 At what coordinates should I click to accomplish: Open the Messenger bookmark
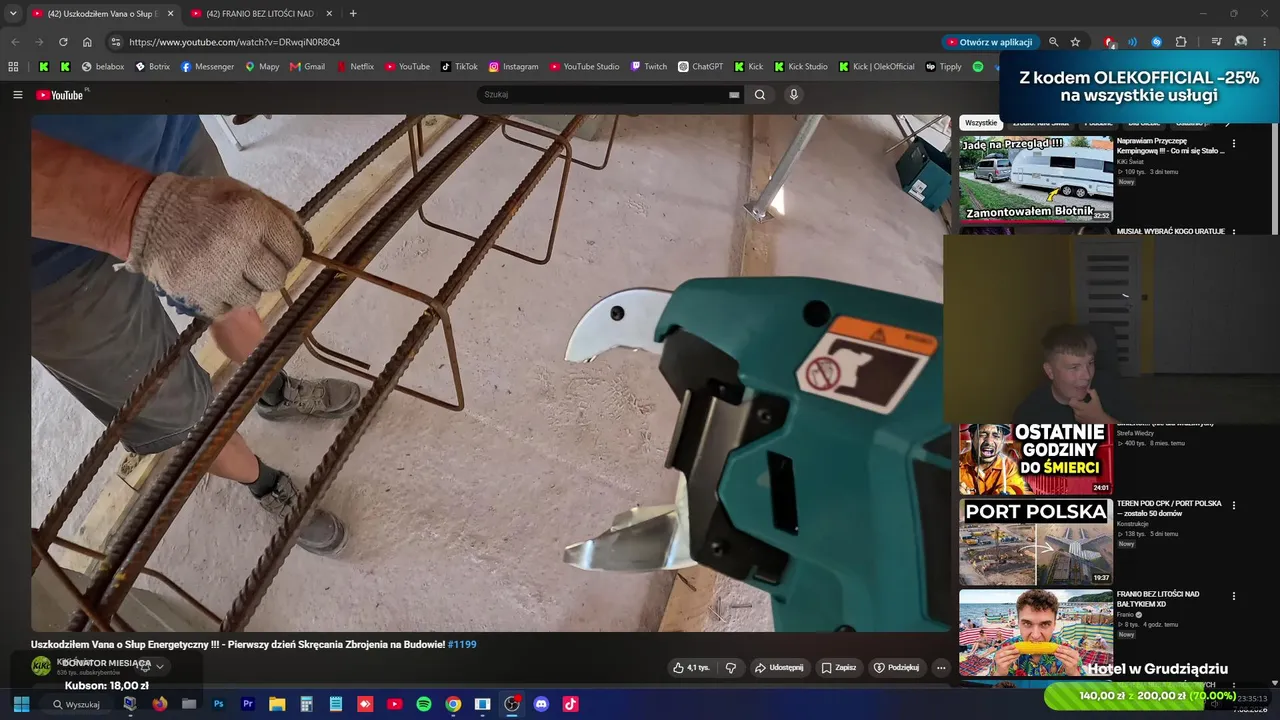point(208,67)
